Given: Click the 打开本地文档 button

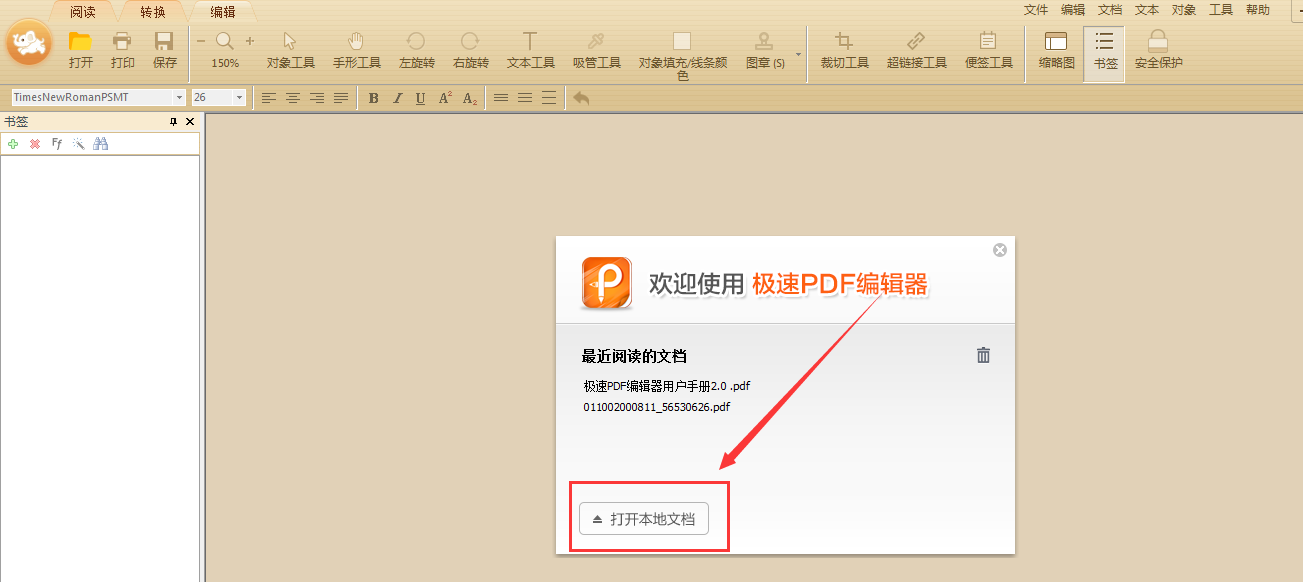Looking at the screenshot, I should tap(644, 519).
